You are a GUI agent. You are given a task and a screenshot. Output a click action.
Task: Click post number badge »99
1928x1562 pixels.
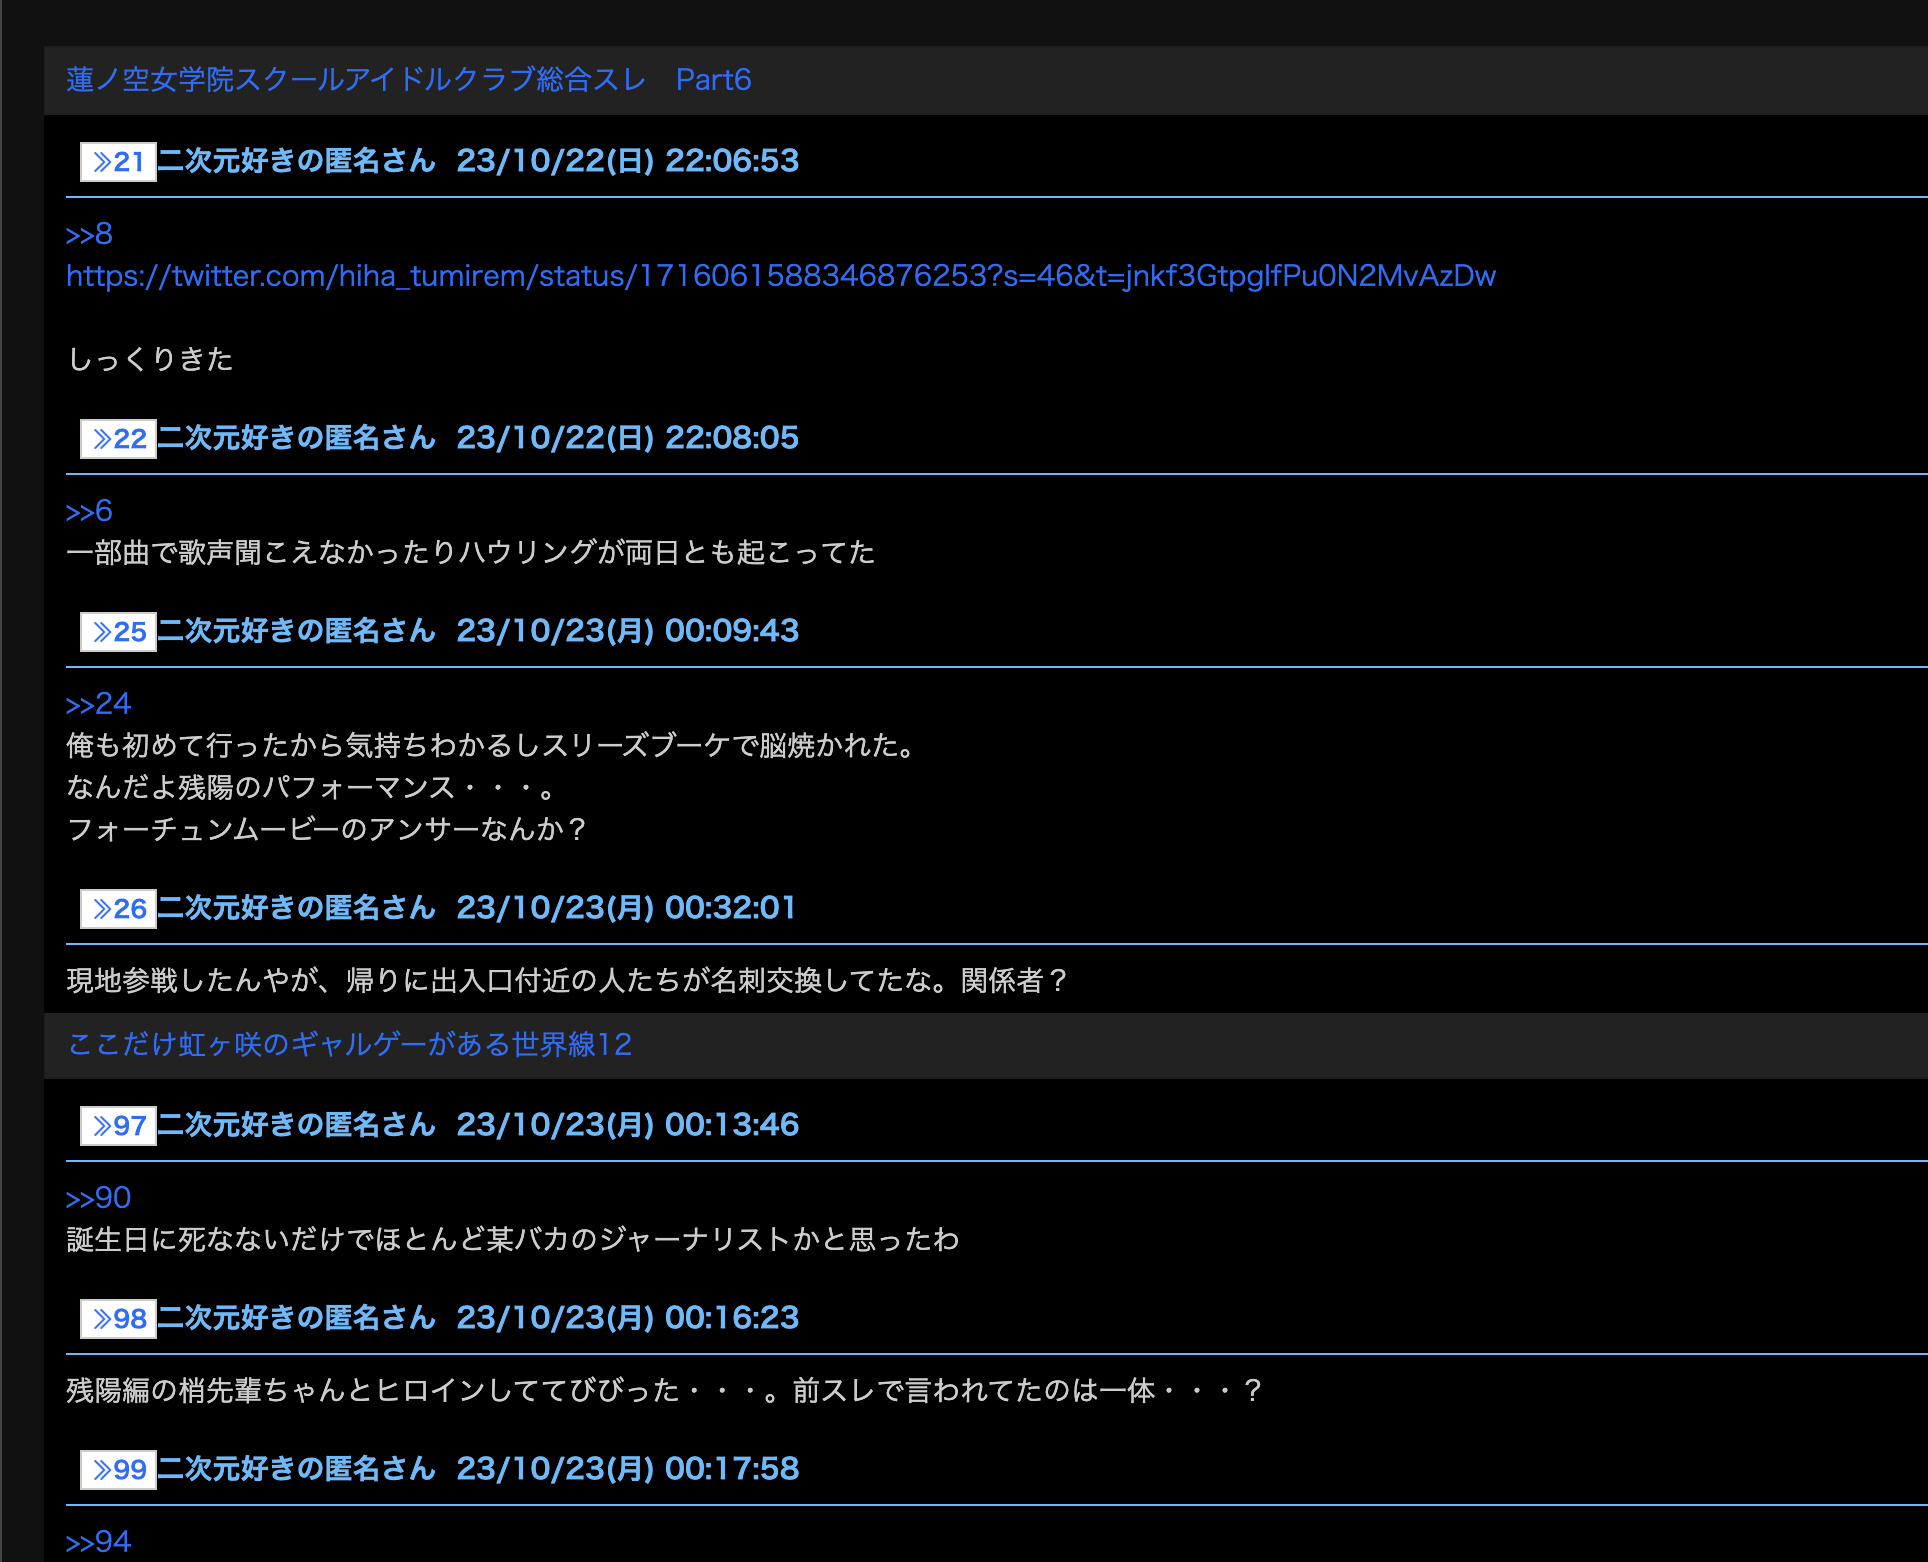click(118, 1470)
